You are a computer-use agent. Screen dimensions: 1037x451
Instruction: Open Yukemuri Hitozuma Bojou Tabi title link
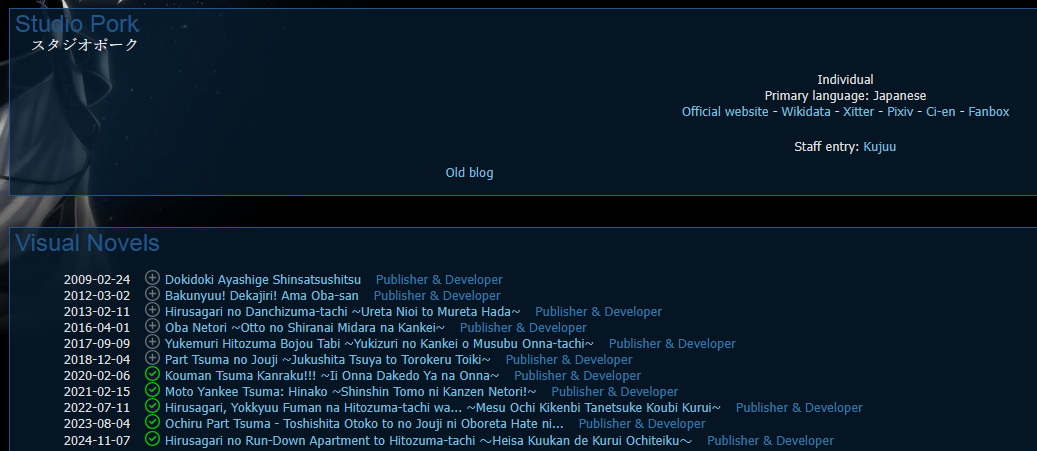(380, 344)
